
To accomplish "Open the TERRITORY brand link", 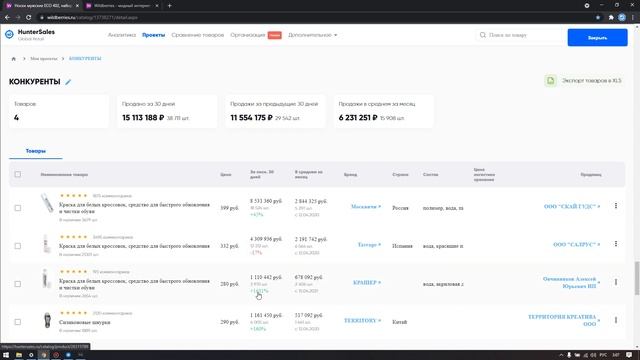I will click(x=362, y=320).
